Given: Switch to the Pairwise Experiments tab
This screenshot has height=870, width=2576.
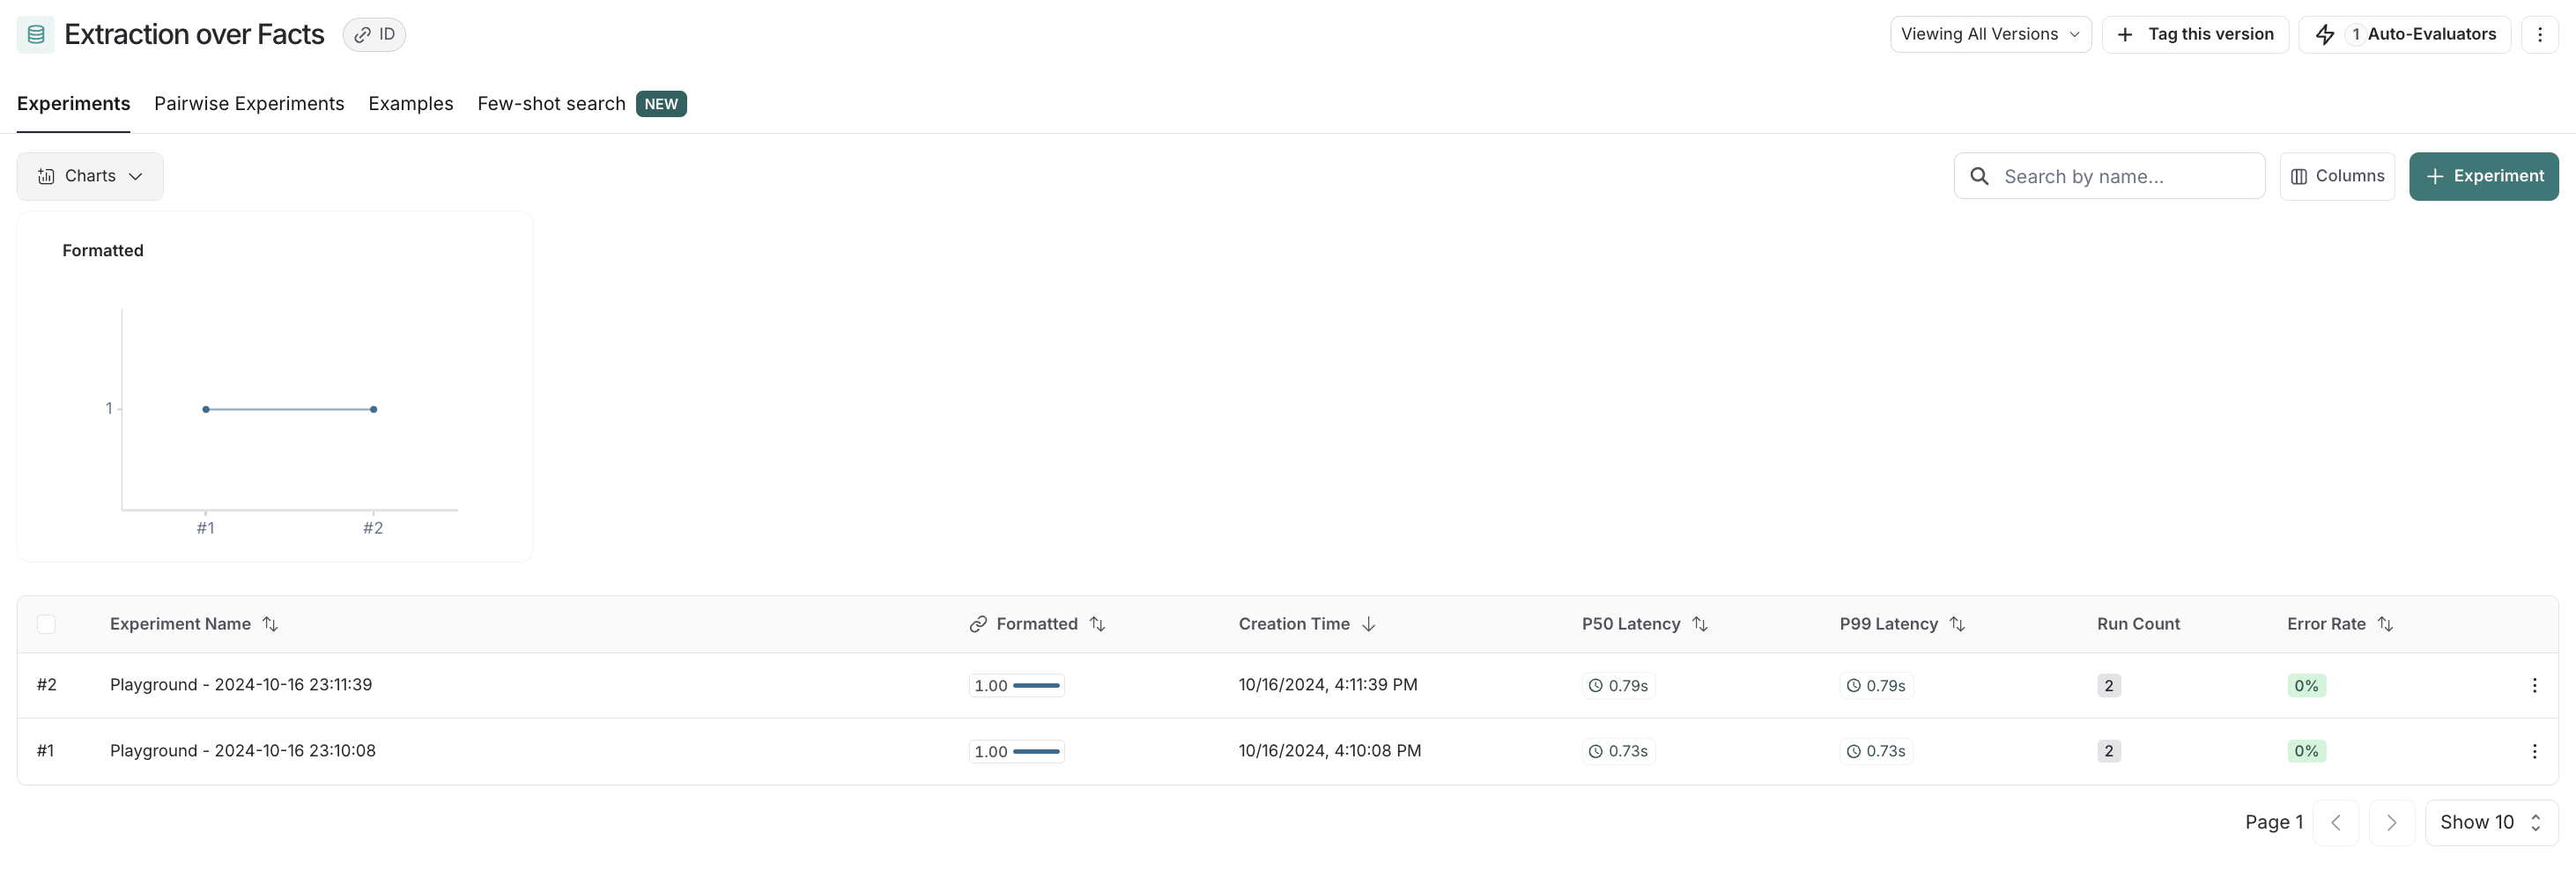Looking at the screenshot, I should 249,104.
